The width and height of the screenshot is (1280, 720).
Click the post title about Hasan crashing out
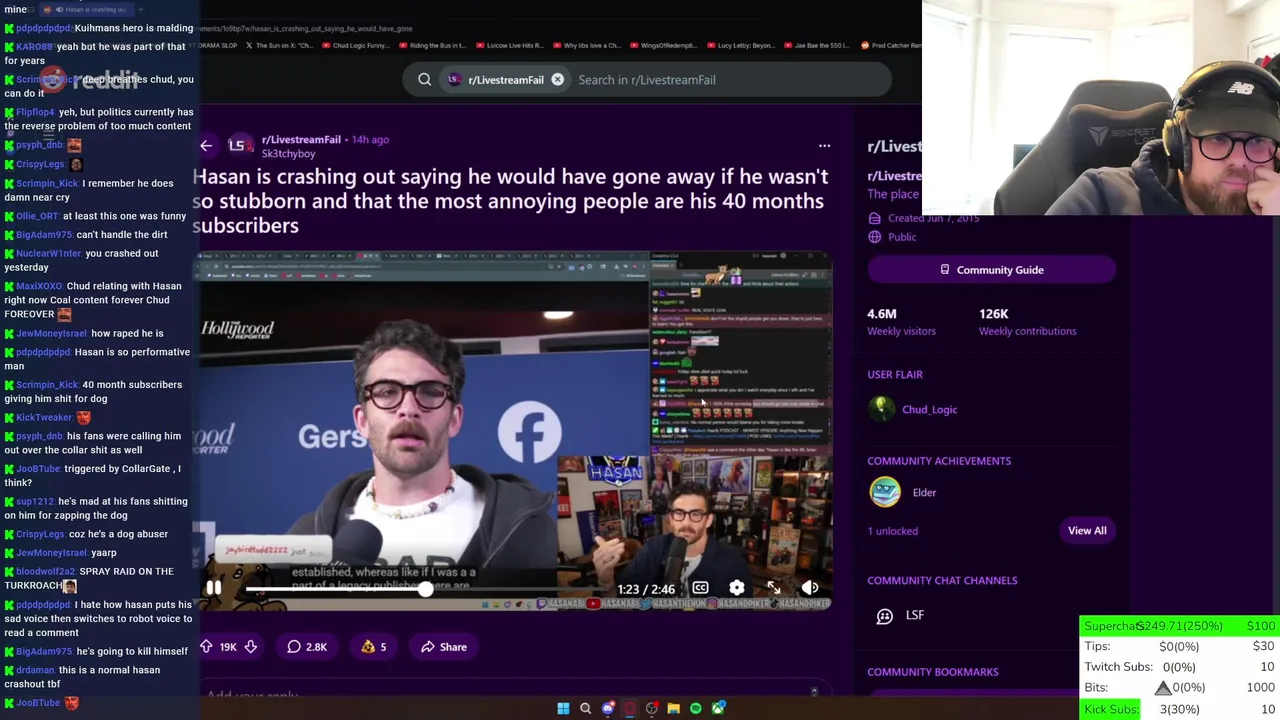510,201
